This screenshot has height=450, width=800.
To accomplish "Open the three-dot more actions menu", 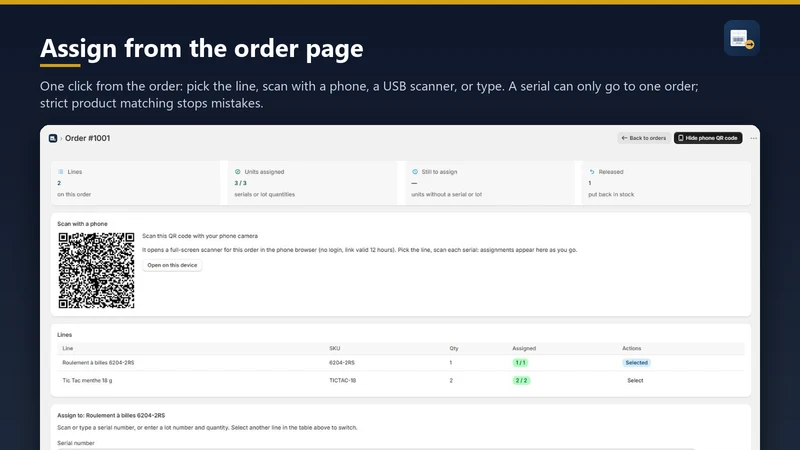I will pyautogui.click(x=754, y=138).
